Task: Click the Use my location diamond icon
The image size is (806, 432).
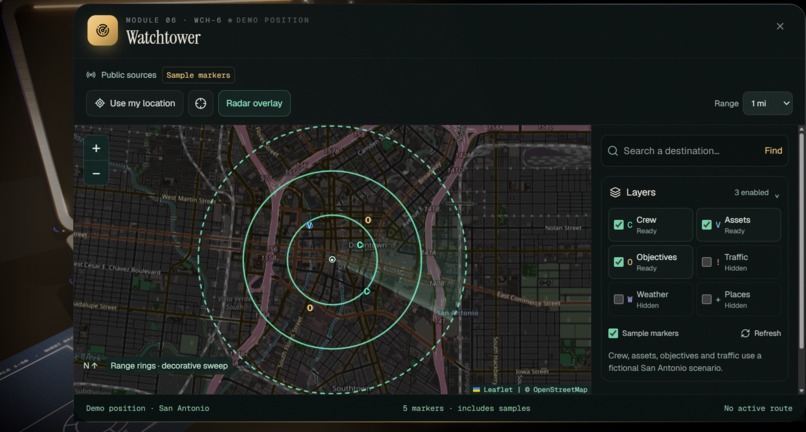Action: [100, 103]
